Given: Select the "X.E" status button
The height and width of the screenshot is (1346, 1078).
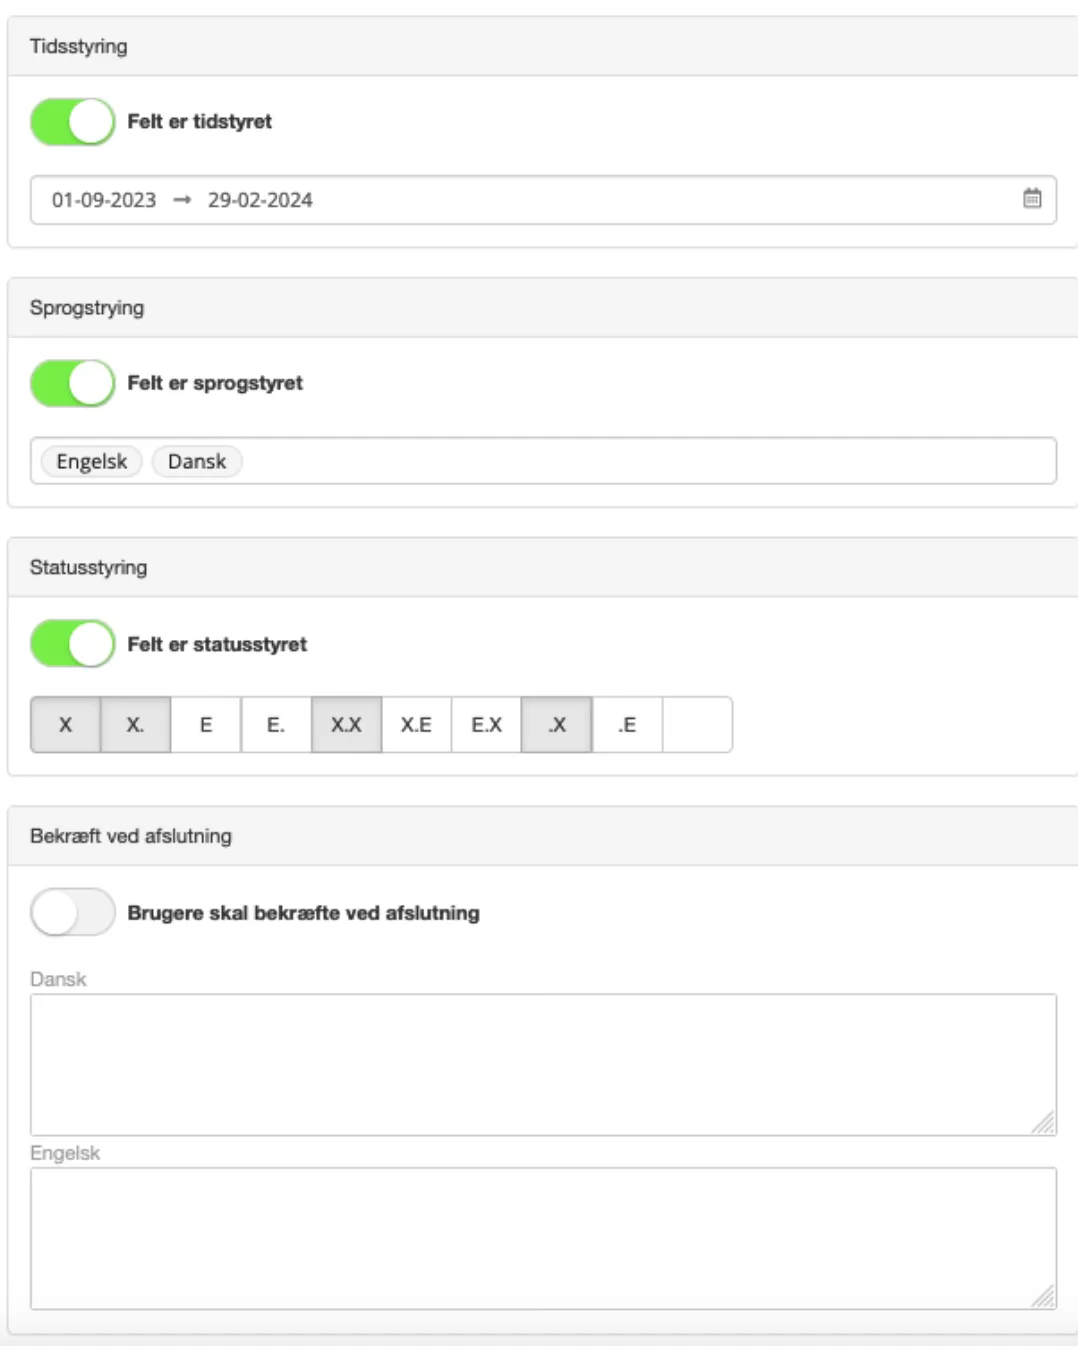Looking at the screenshot, I should pos(416,725).
